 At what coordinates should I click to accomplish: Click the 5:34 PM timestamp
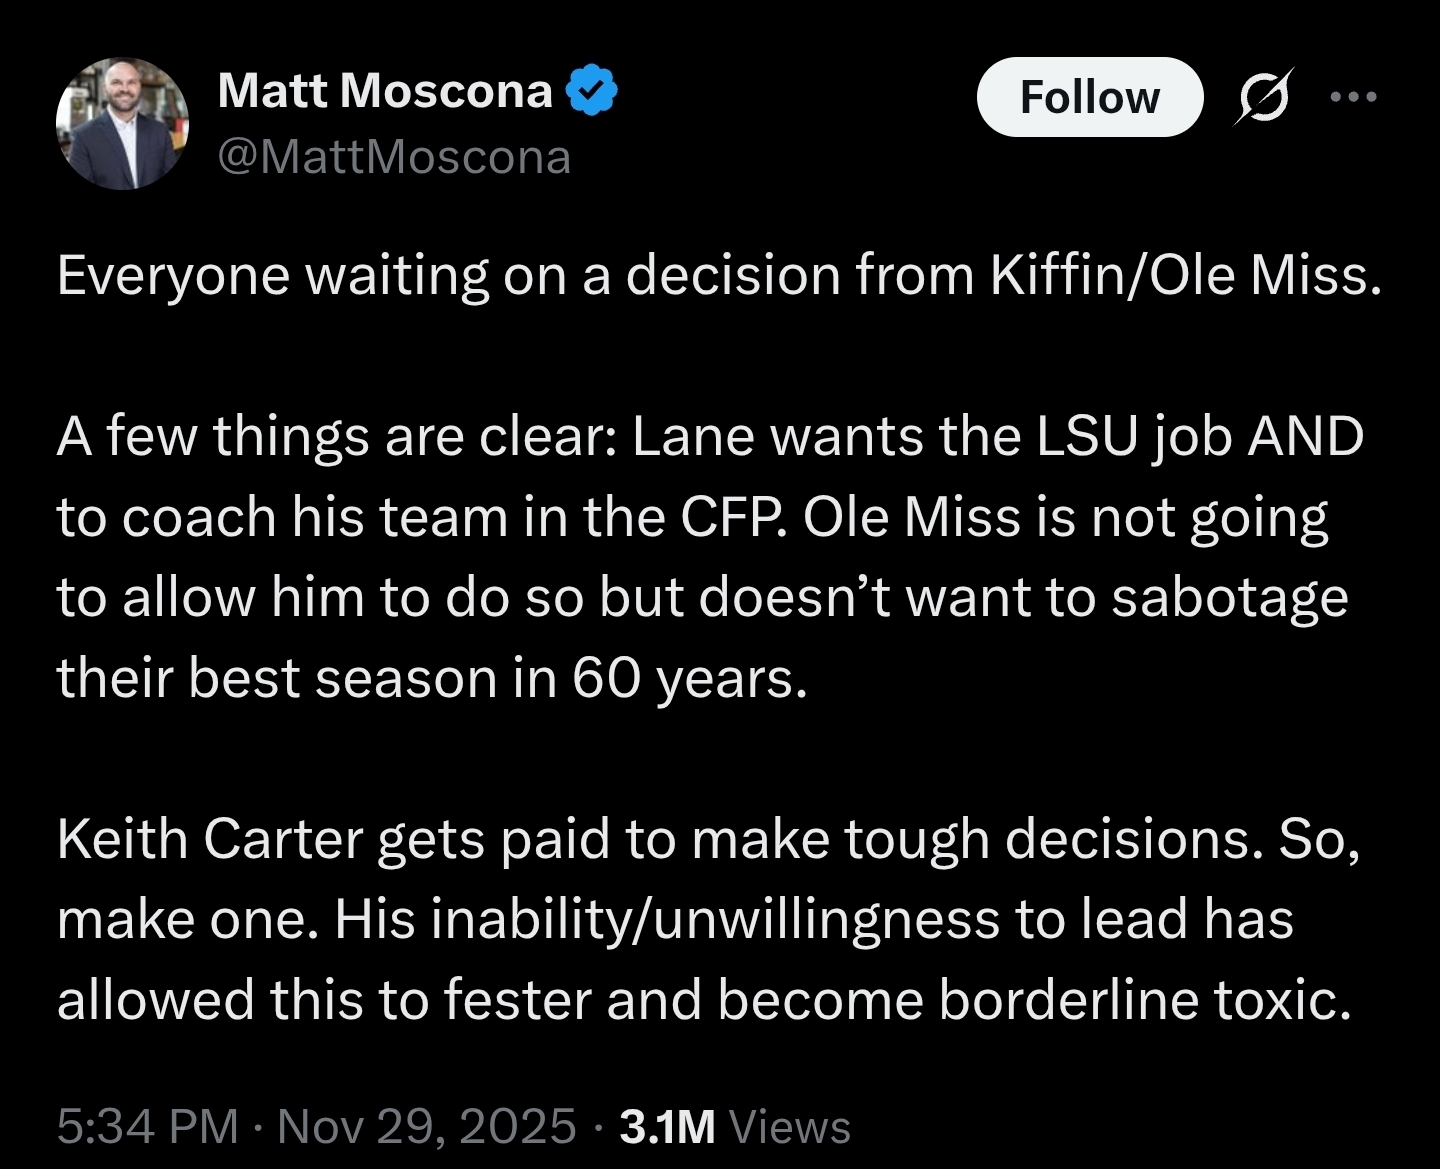tap(148, 1126)
